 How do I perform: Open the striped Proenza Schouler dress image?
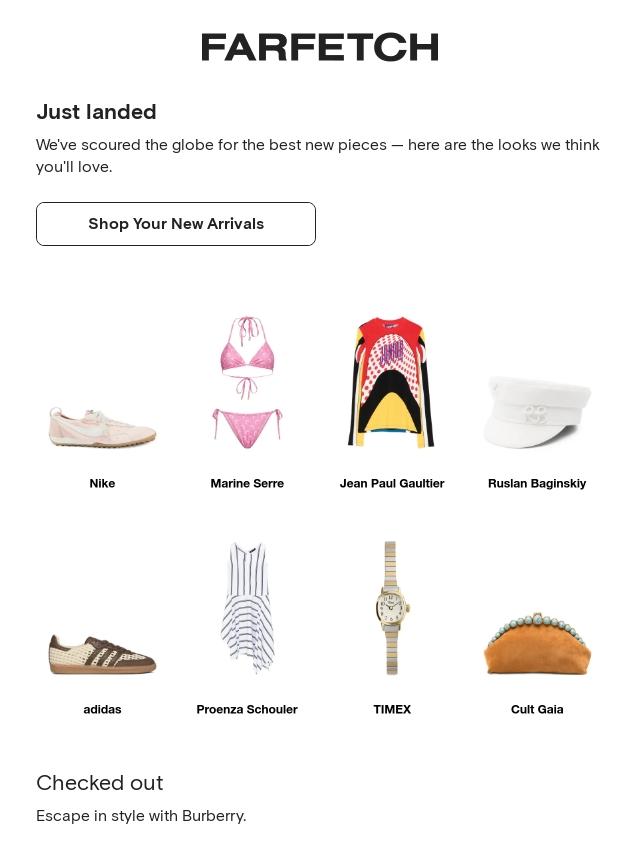pyautogui.click(x=247, y=607)
